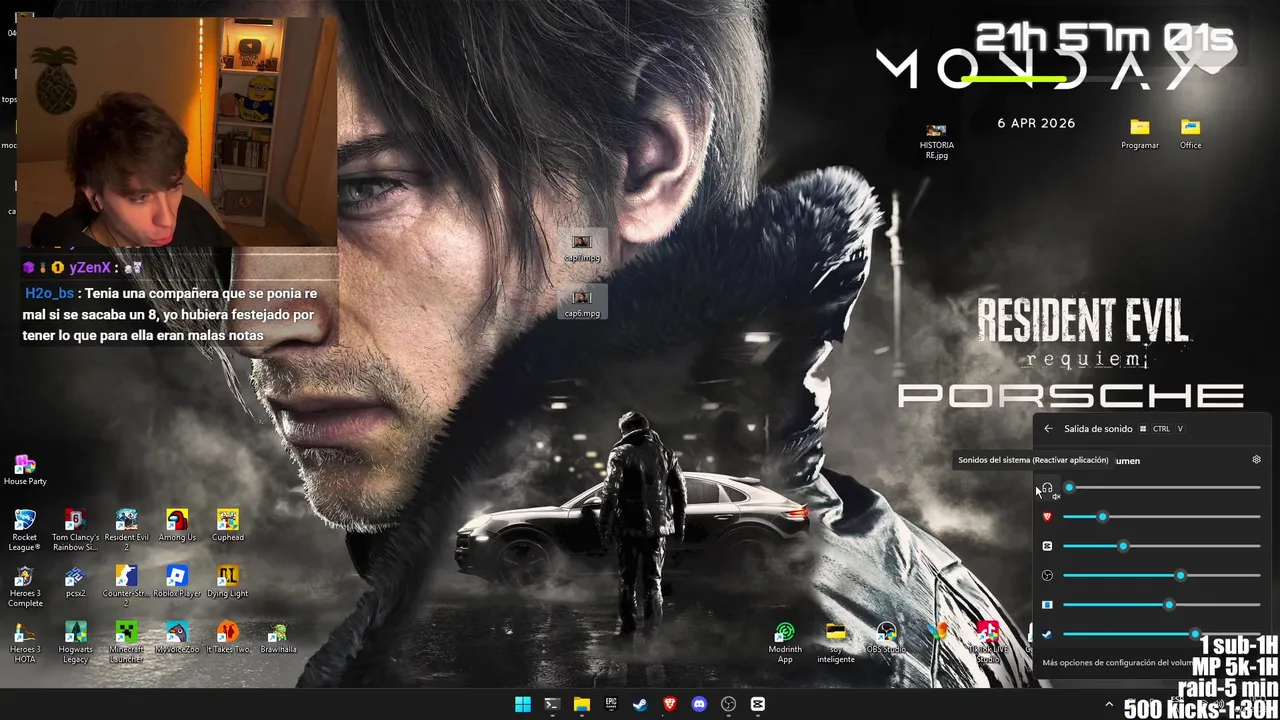This screenshot has width=1280, height=720.
Task: Open Epic Games Launcher from taskbar
Action: click(x=611, y=704)
